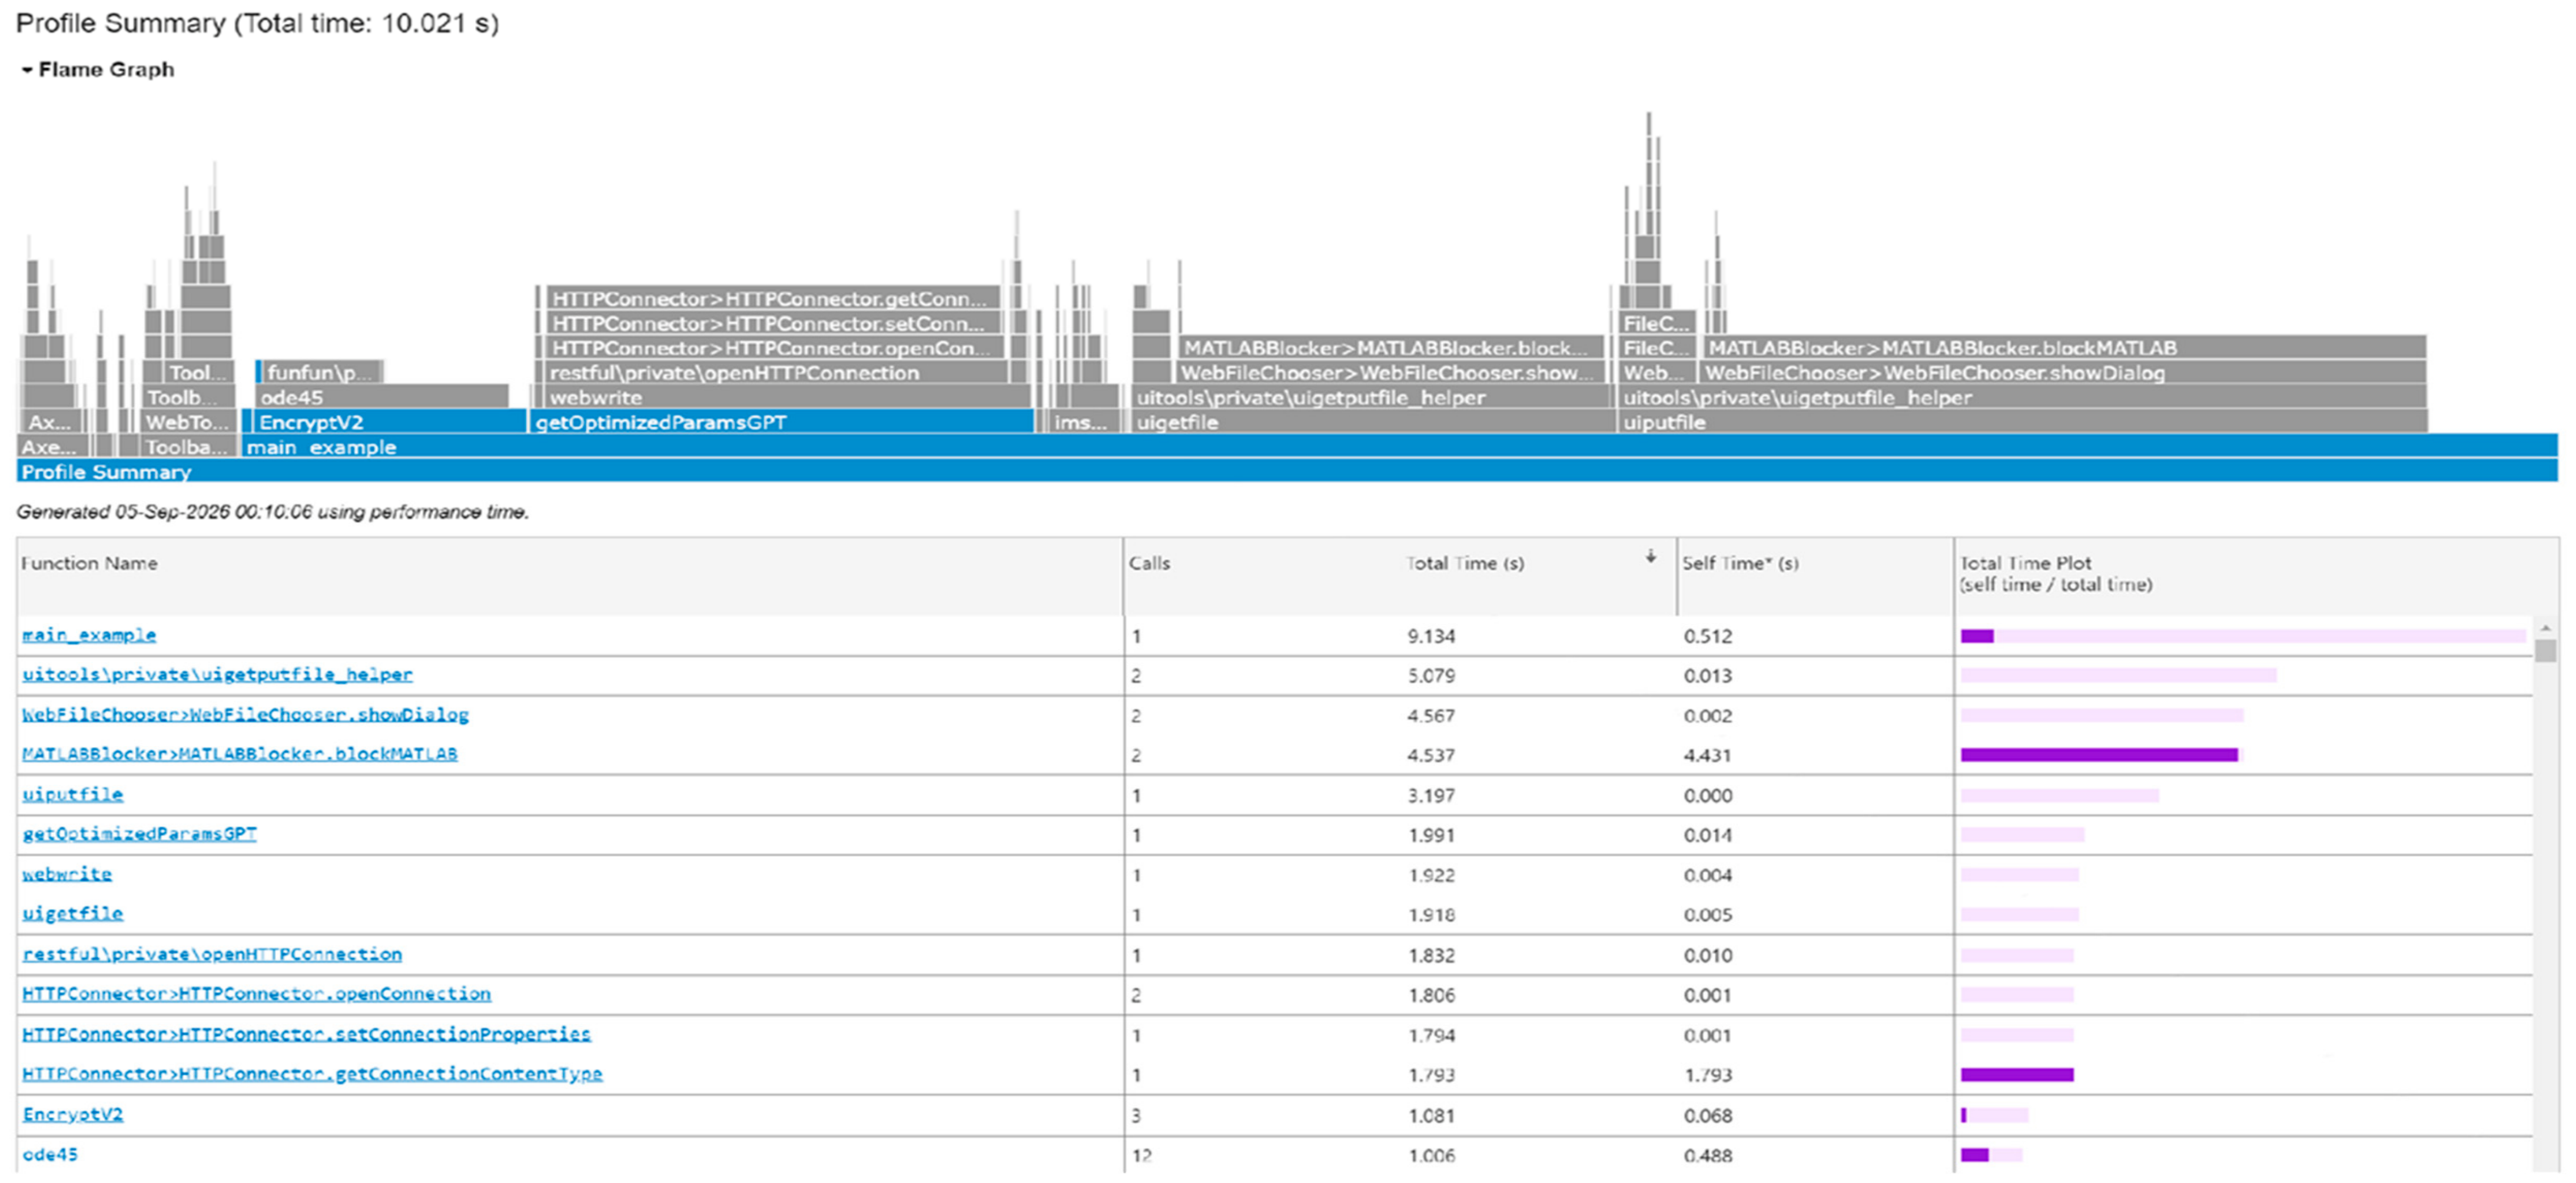Select restful\private\openHTTPConnection flame graph block
Viewport: 2576px width, 1183px height.
pos(776,372)
